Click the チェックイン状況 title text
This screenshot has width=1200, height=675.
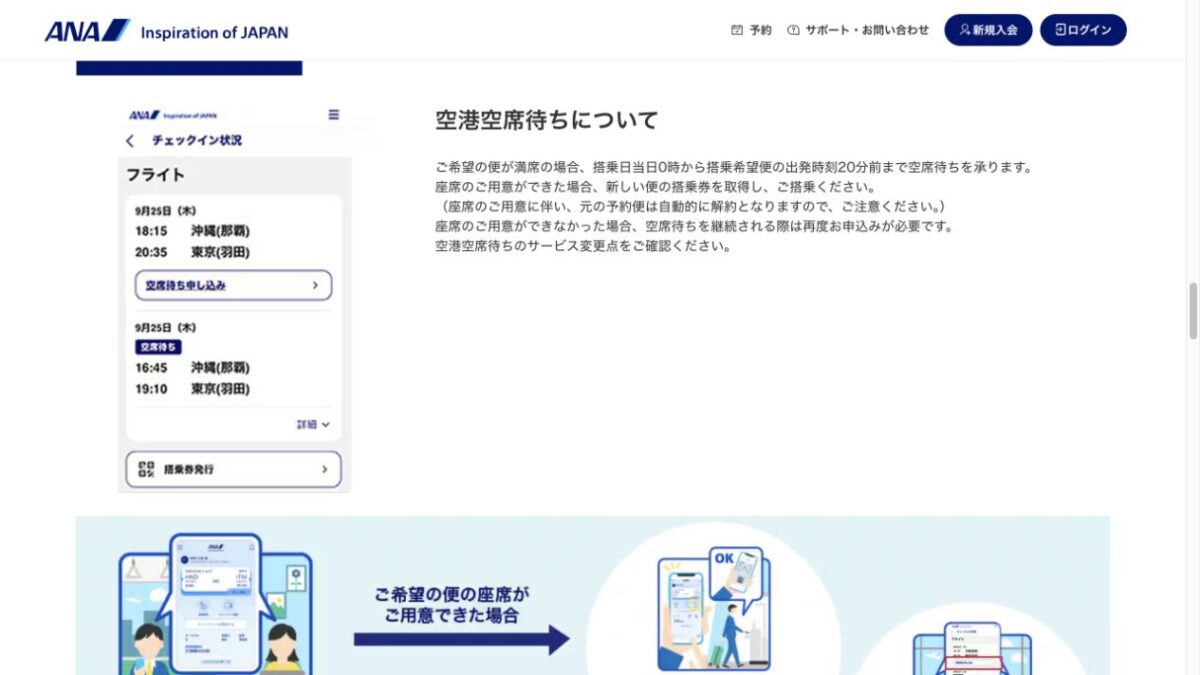[196, 141]
